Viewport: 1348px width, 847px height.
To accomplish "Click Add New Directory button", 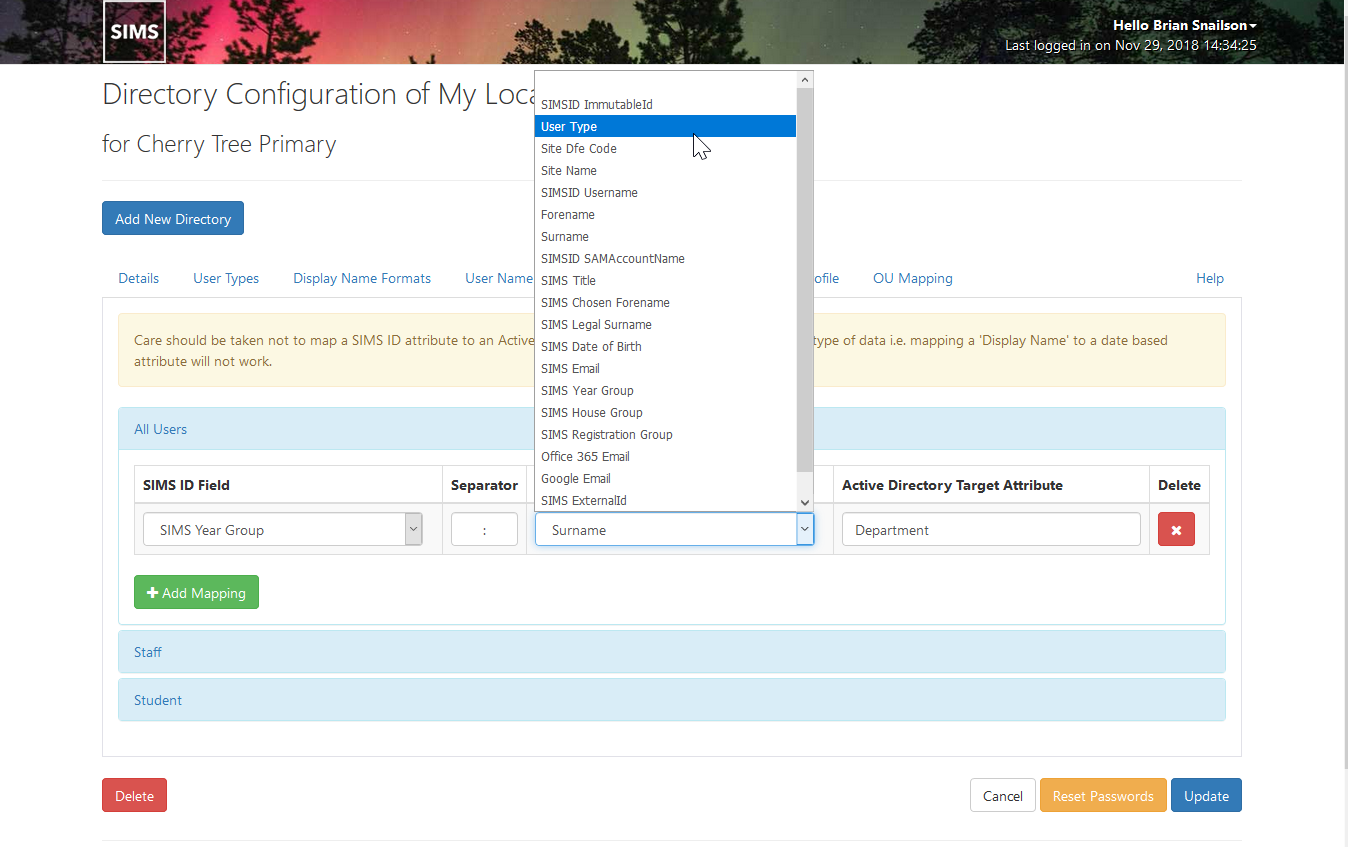I will (173, 218).
